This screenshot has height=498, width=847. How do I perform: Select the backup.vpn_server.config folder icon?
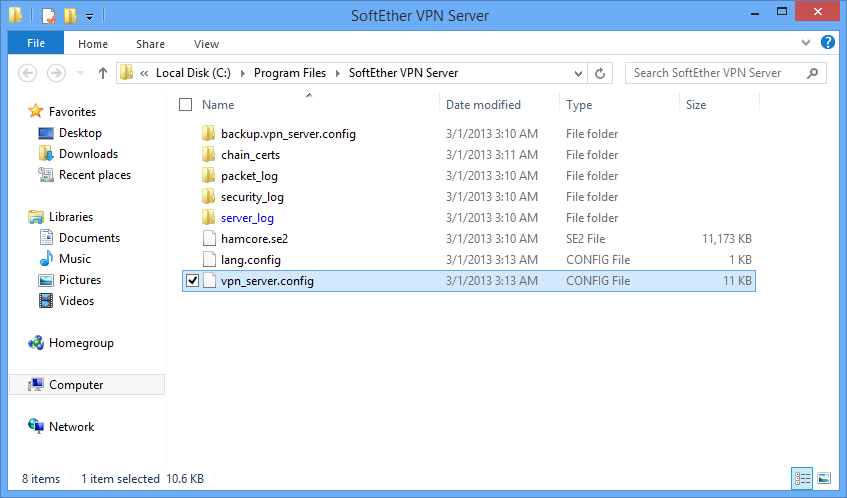[209, 133]
